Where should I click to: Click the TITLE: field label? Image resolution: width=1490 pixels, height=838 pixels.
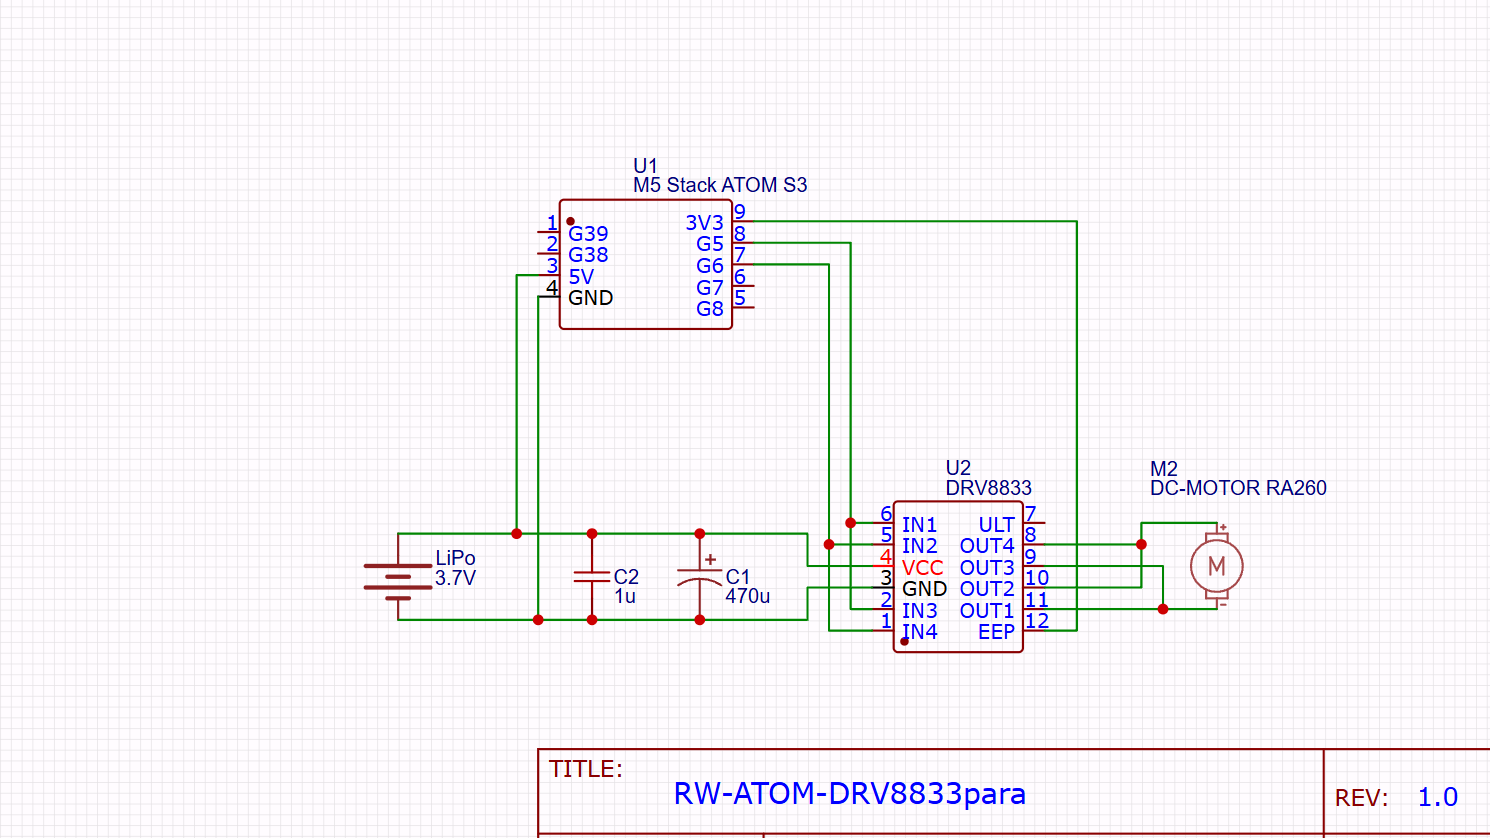coord(585,769)
